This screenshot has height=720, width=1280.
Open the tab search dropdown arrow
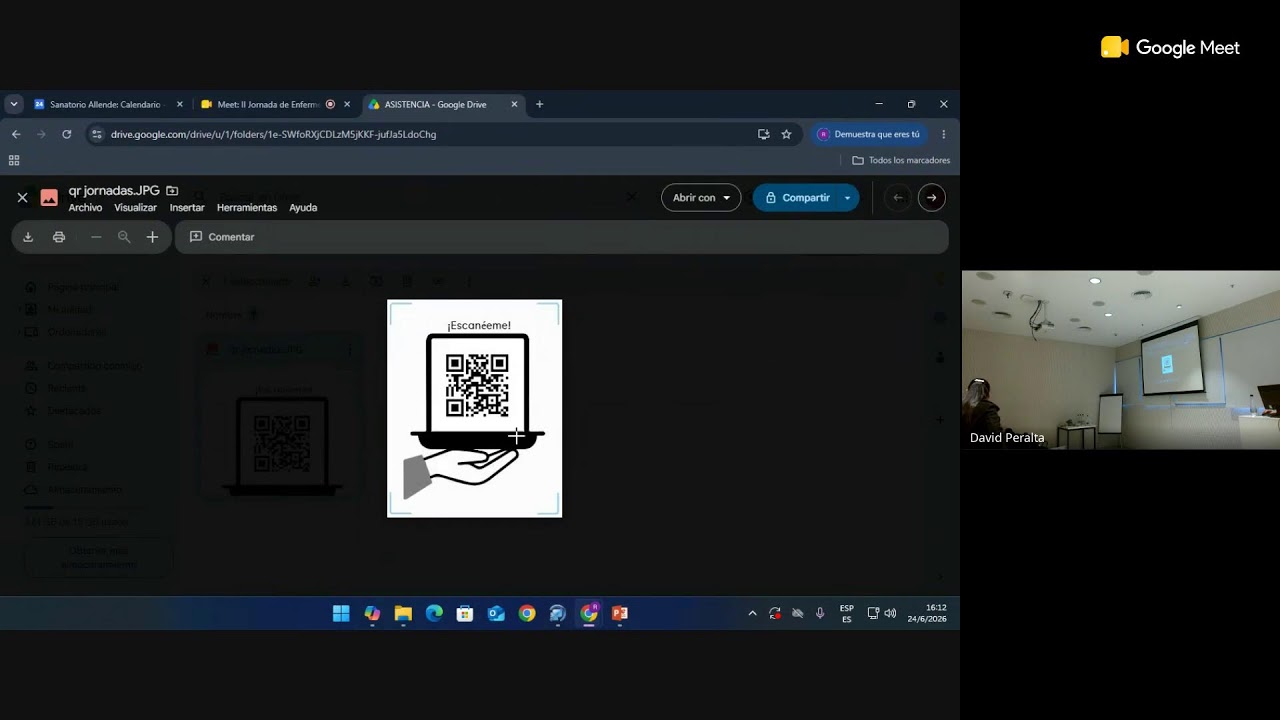(x=13, y=104)
